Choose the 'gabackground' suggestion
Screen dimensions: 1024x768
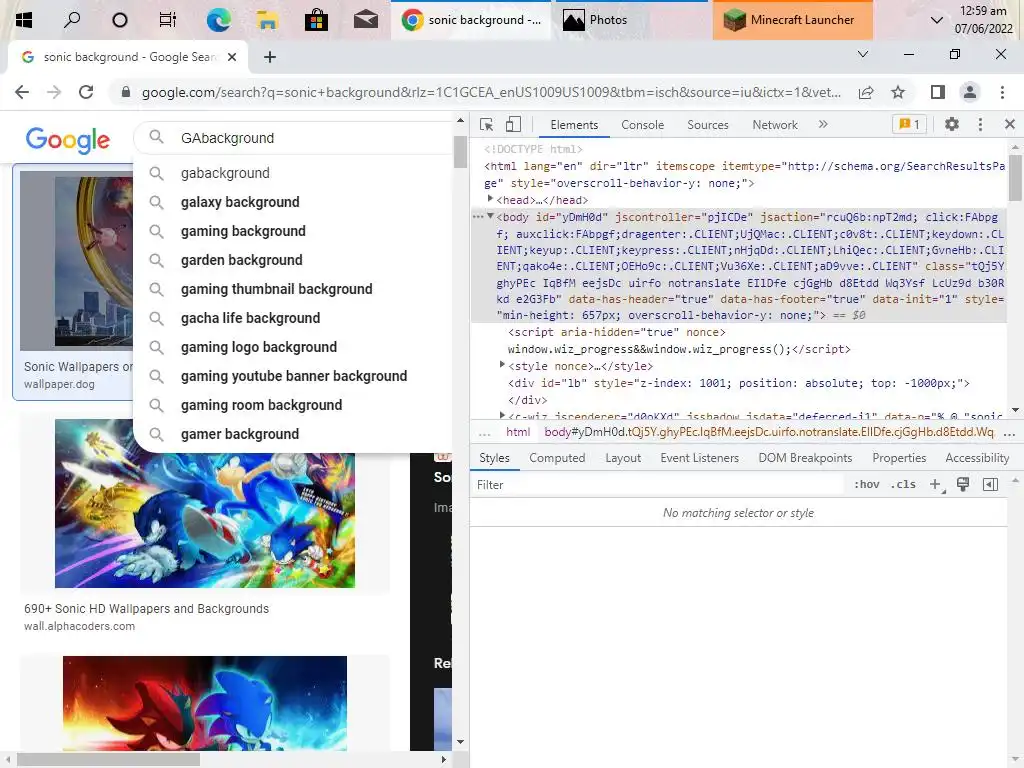[x=293, y=173]
